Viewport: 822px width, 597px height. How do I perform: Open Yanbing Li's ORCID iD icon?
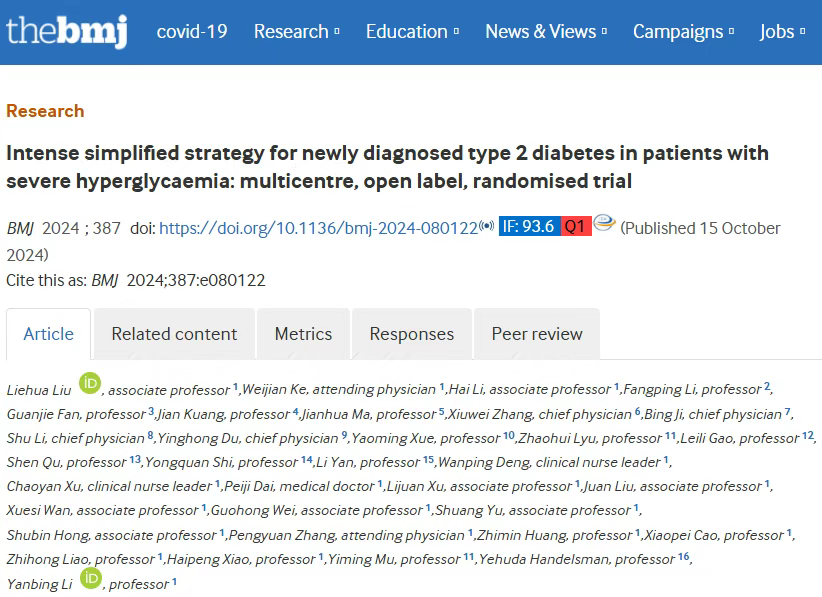point(91,578)
